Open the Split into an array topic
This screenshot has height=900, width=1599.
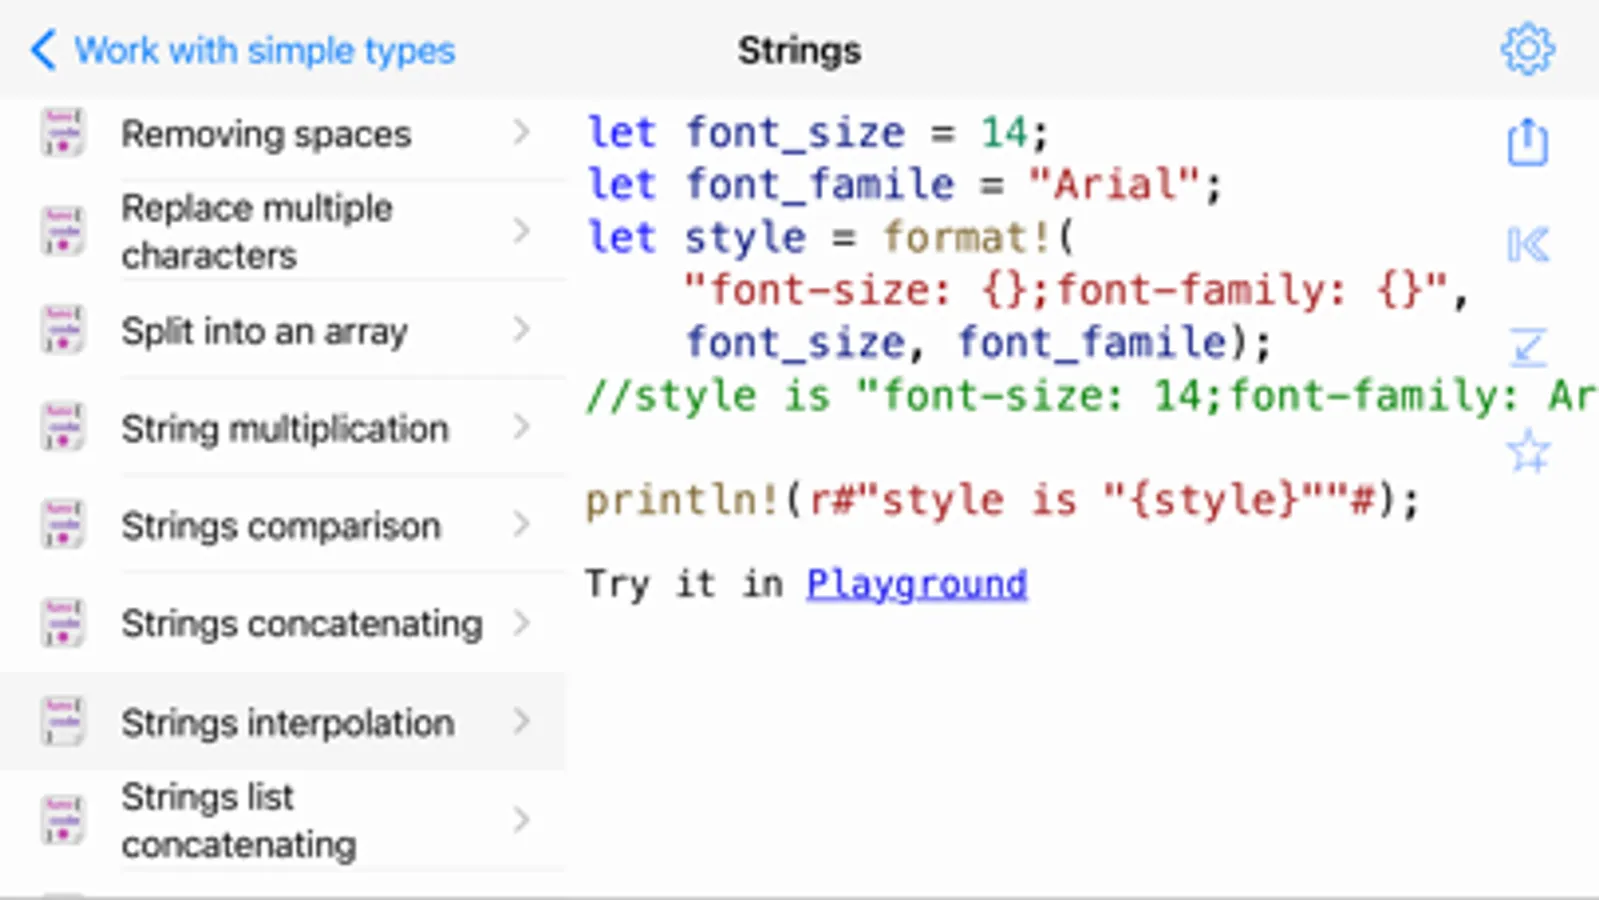[264, 330]
